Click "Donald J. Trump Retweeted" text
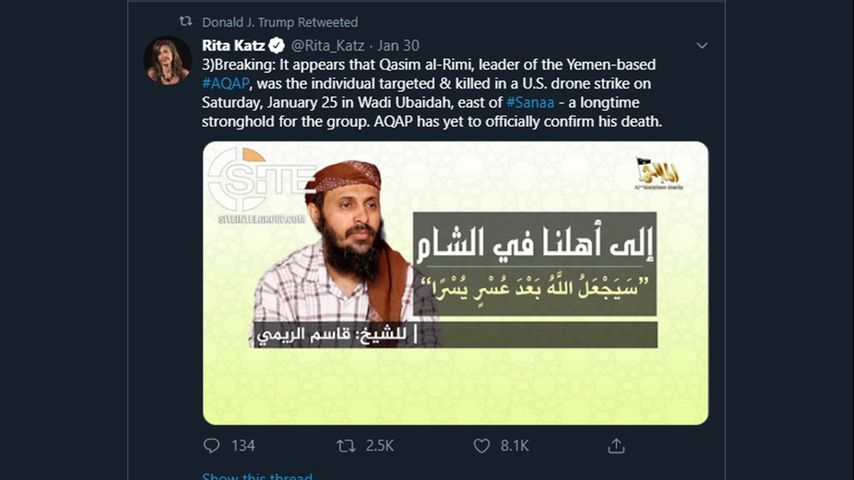Screen dimensions: 854x480 (279, 22)
